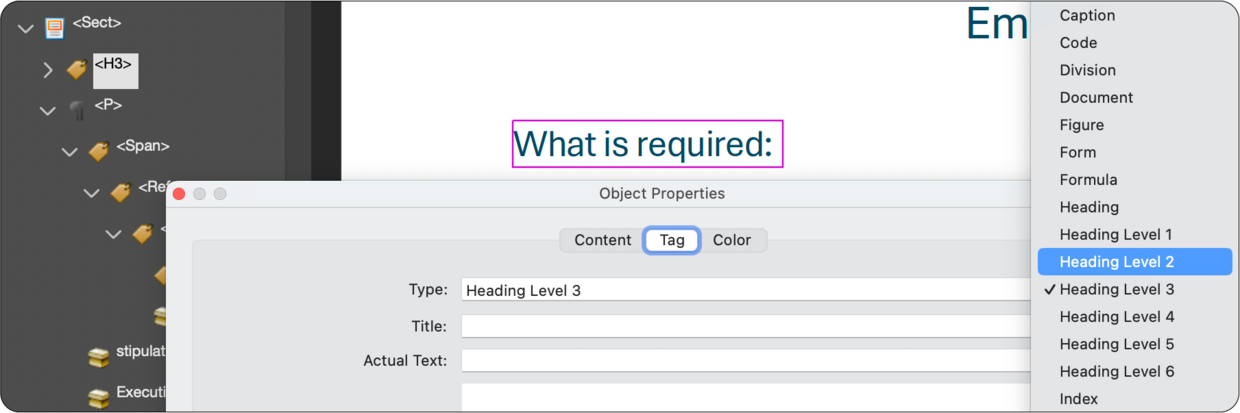Collapse the Span tag node
This screenshot has height=413, width=1240.
coord(69,152)
